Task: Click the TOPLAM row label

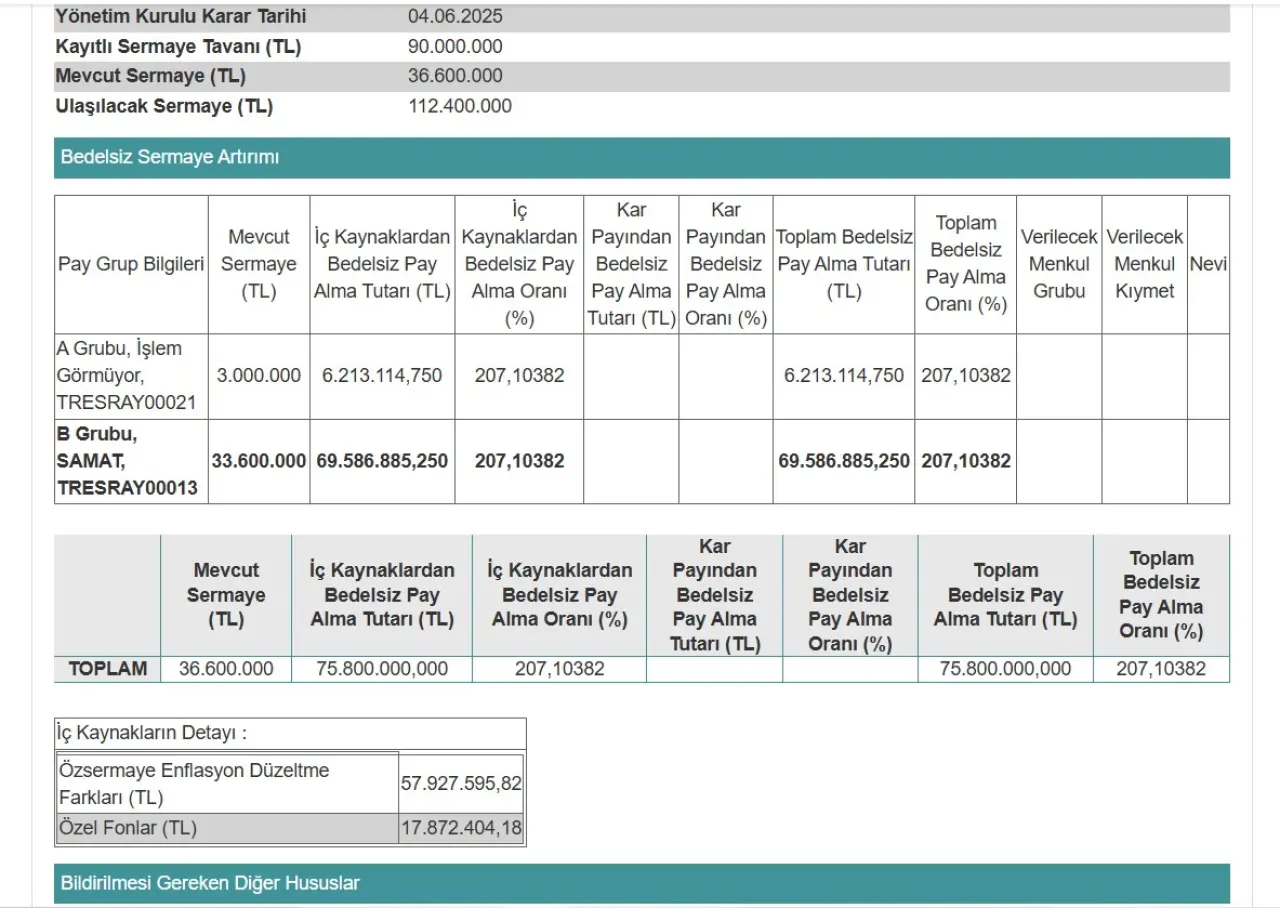Action: pos(107,669)
